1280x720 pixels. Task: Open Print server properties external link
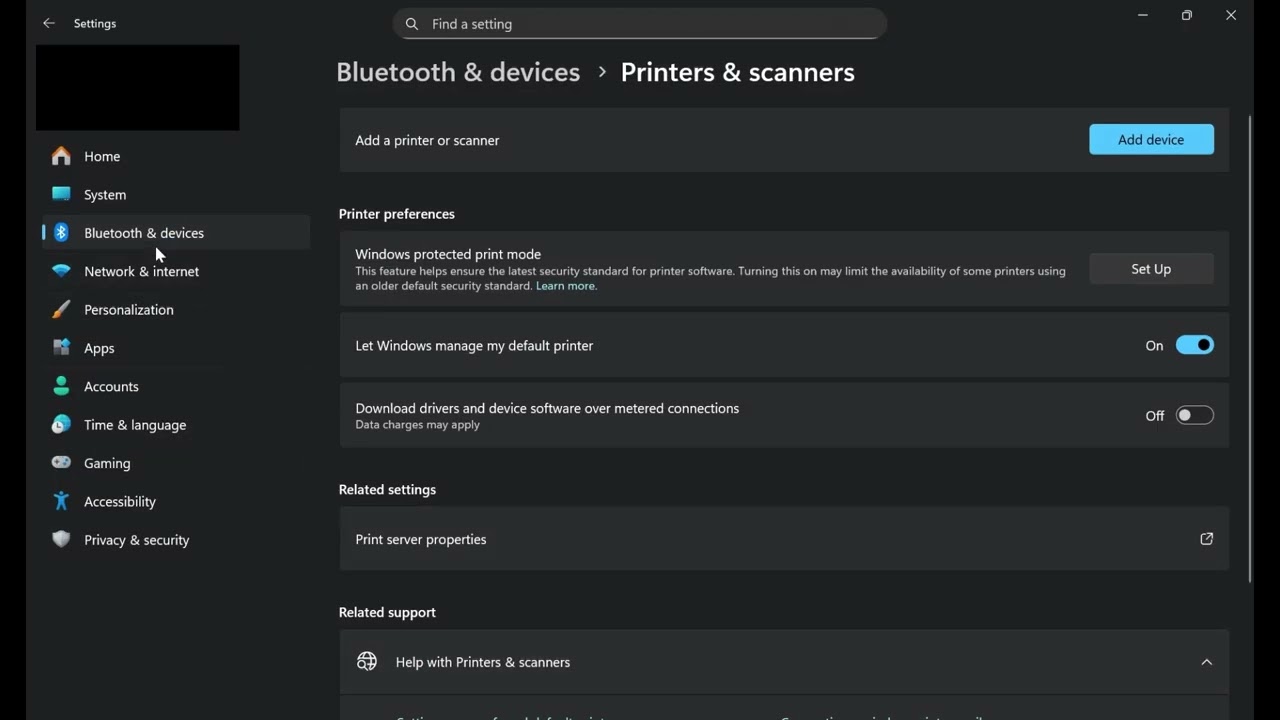coord(1206,539)
